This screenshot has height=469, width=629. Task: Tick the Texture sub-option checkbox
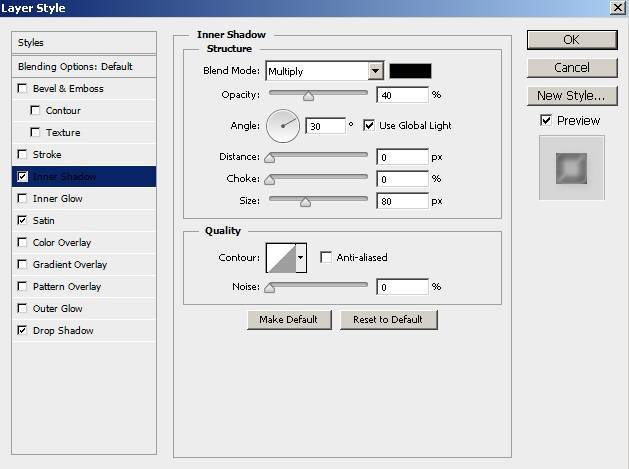coord(35,132)
